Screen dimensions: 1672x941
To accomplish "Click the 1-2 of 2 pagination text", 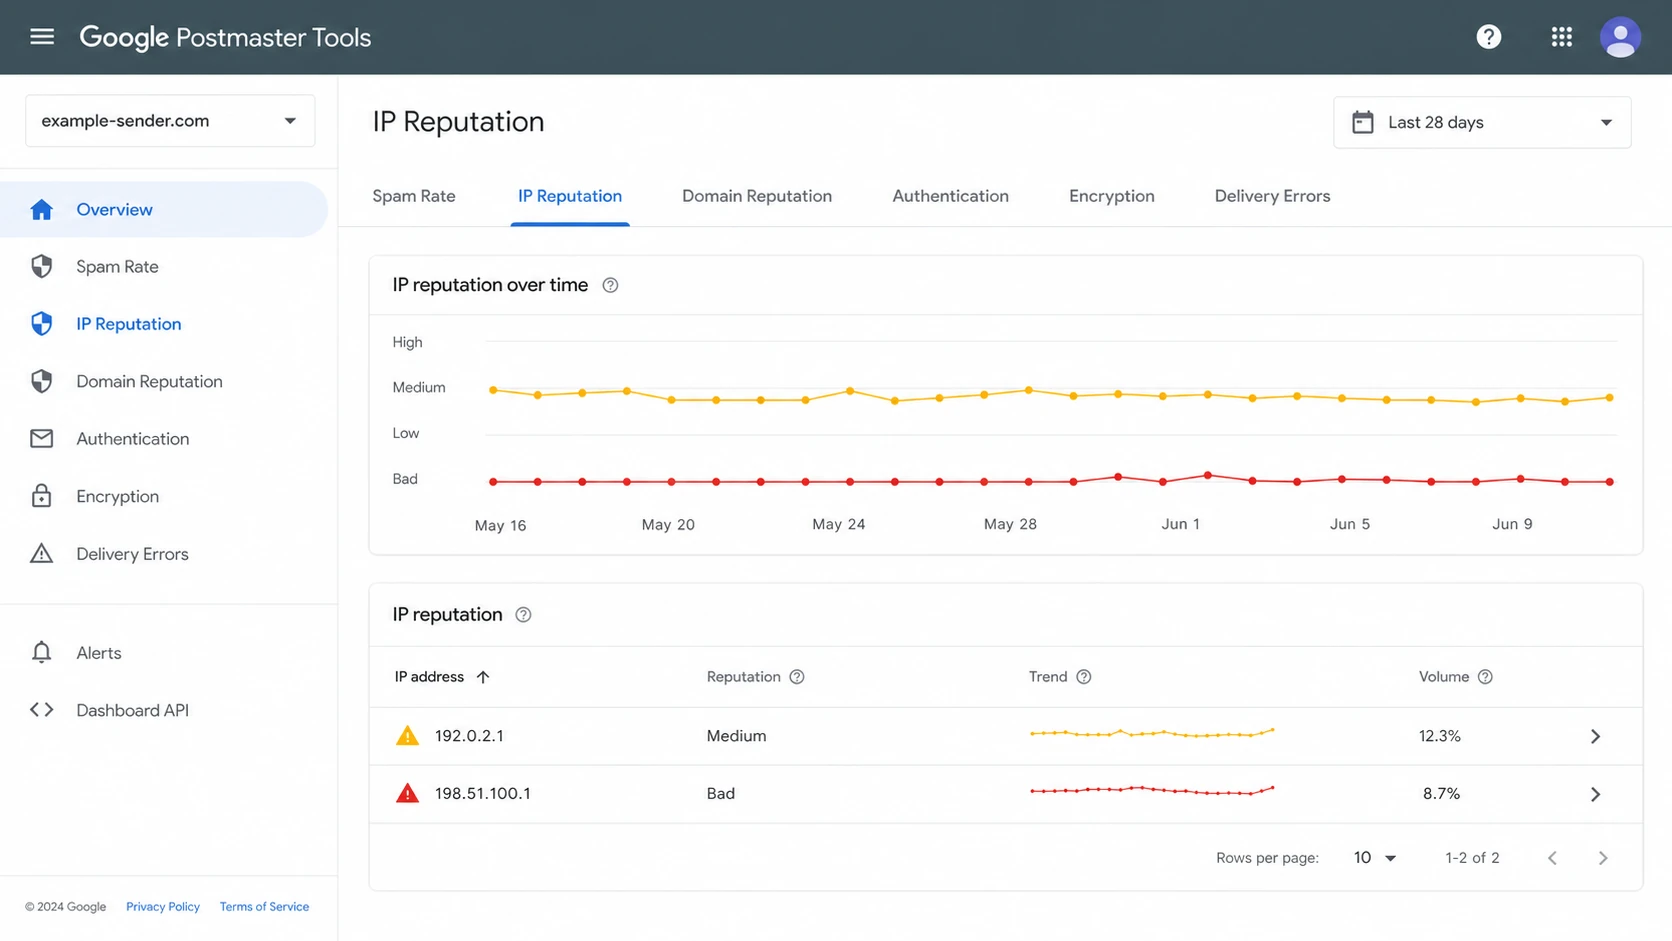I will (1472, 858).
